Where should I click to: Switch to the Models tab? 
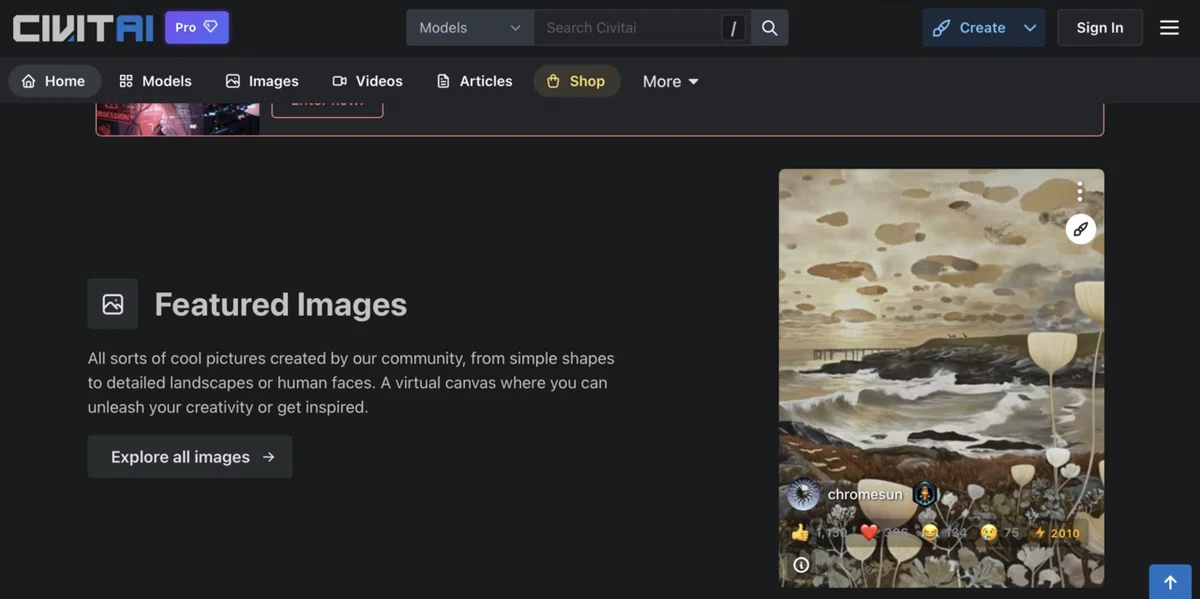coord(155,81)
